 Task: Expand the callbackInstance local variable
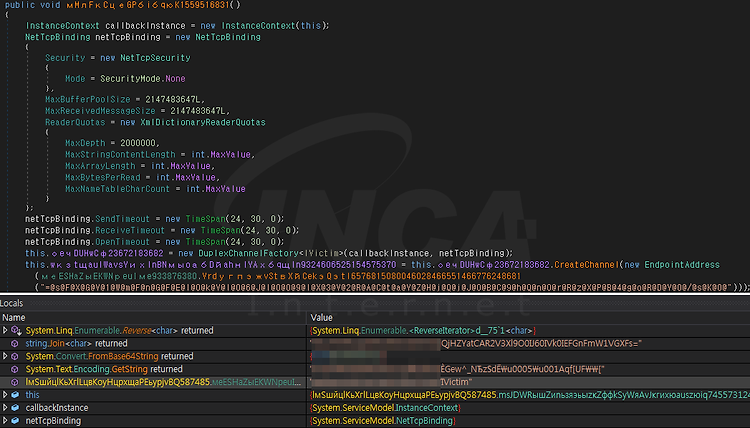[5, 408]
